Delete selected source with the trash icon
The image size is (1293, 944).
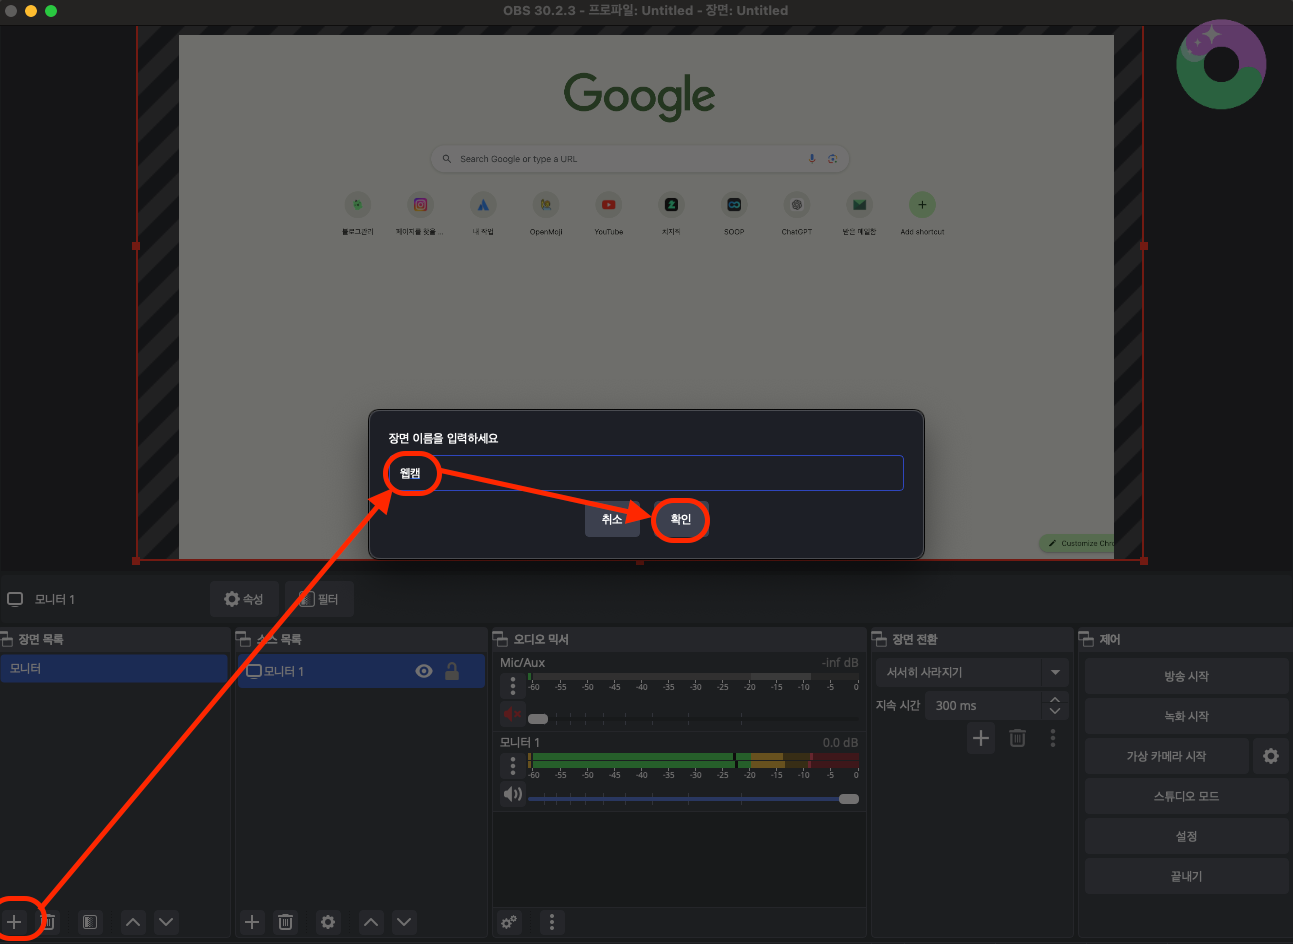pyautogui.click(x=286, y=922)
